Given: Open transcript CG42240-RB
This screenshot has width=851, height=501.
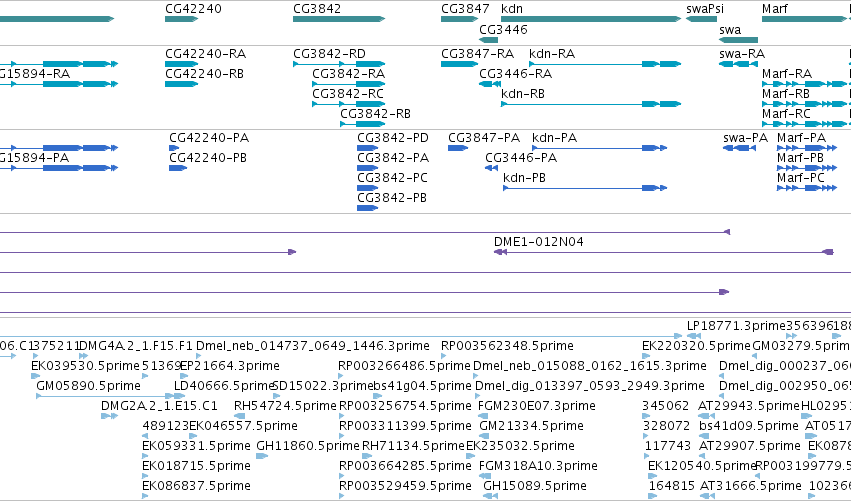Looking at the screenshot, I should coord(205,74).
